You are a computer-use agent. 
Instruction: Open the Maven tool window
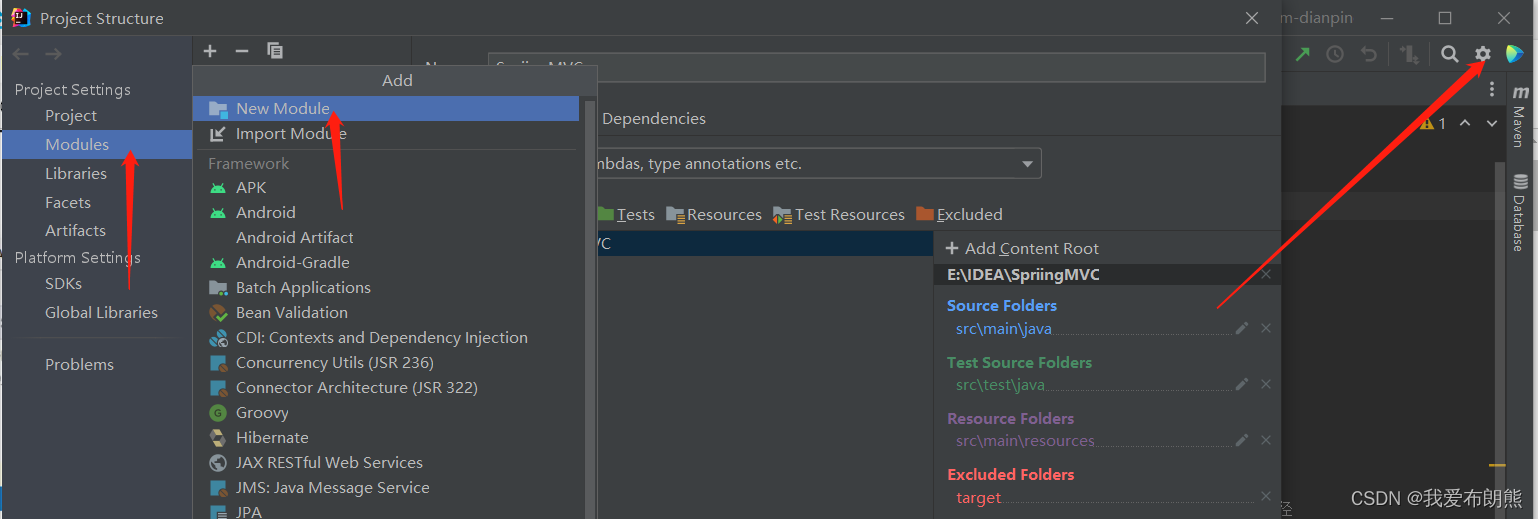(x=1520, y=116)
